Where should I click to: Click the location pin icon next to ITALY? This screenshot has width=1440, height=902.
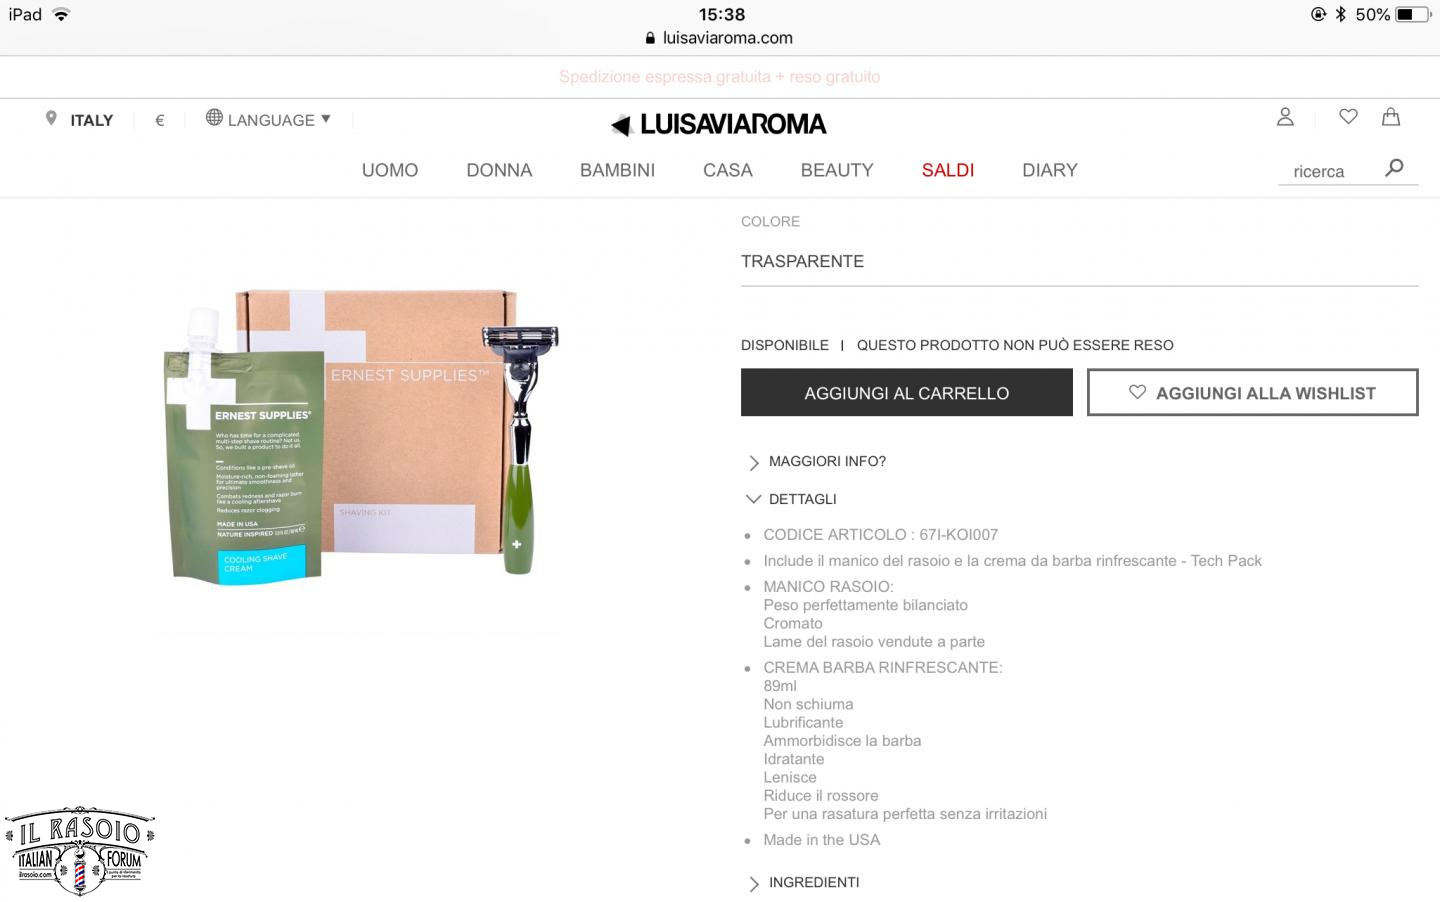pos(51,119)
